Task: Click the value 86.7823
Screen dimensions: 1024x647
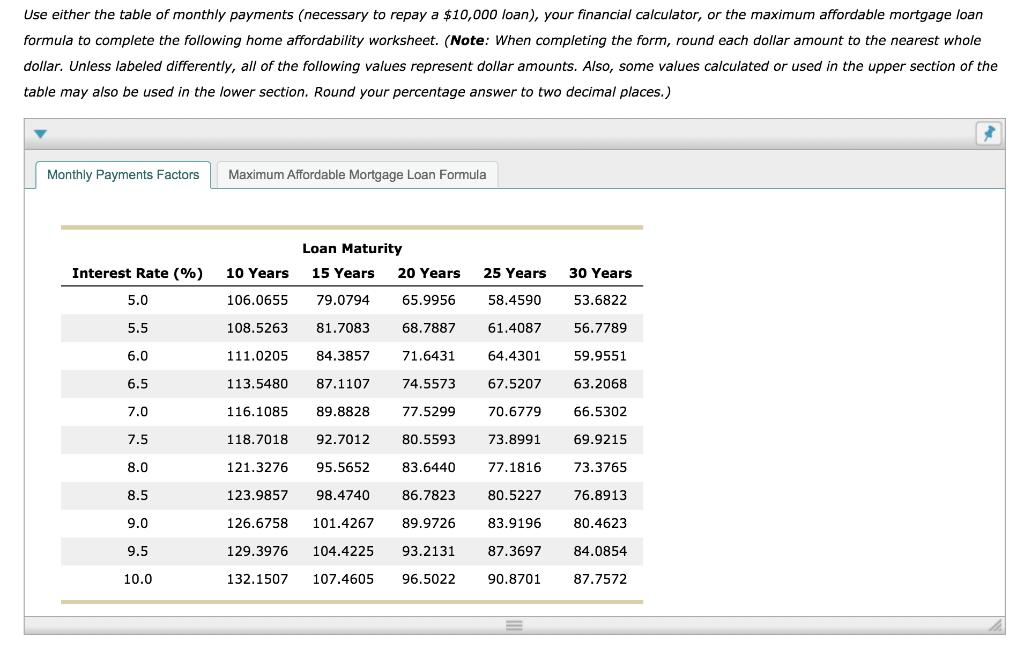Action: pos(429,495)
